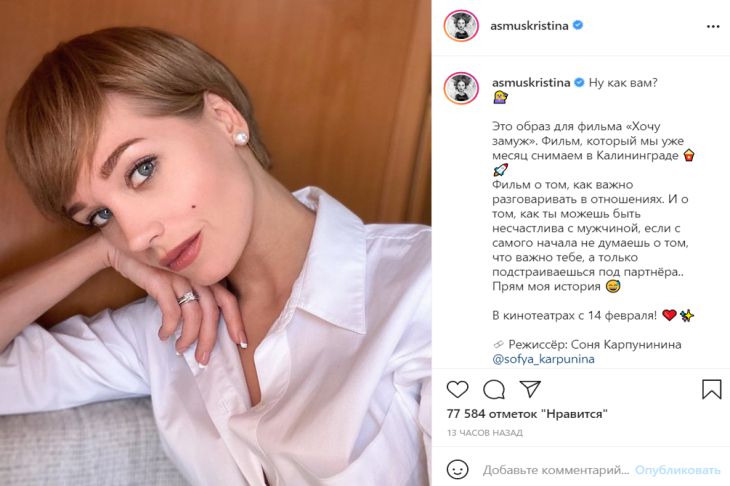Image resolution: width=730 pixels, height=486 pixels.
Task: Click the caption profile avatar
Action: coord(461,88)
